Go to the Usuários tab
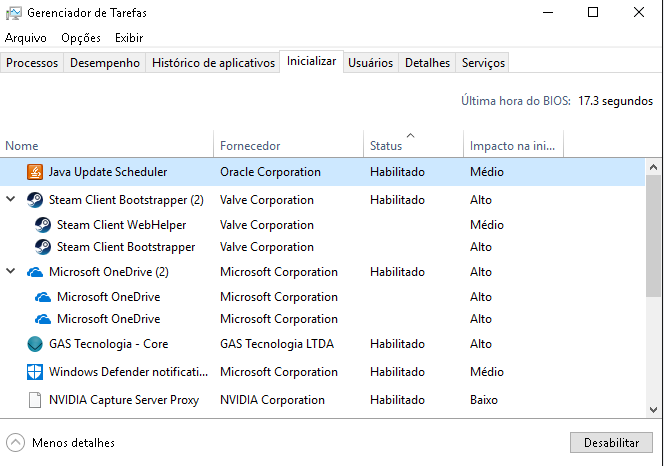 coord(371,63)
